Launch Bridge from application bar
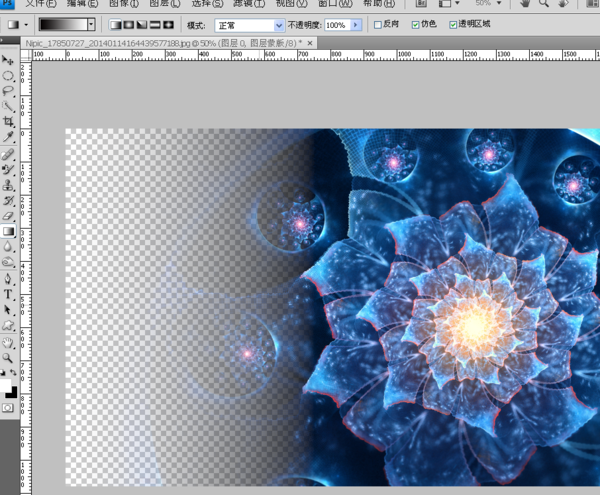The width and height of the screenshot is (600, 495). pyautogui.click(x=421, y=3)
